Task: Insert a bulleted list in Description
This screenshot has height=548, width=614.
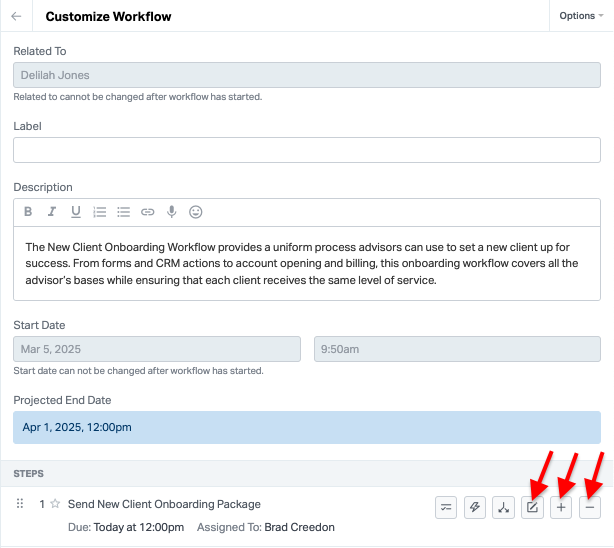Action: tap(123, 212)
